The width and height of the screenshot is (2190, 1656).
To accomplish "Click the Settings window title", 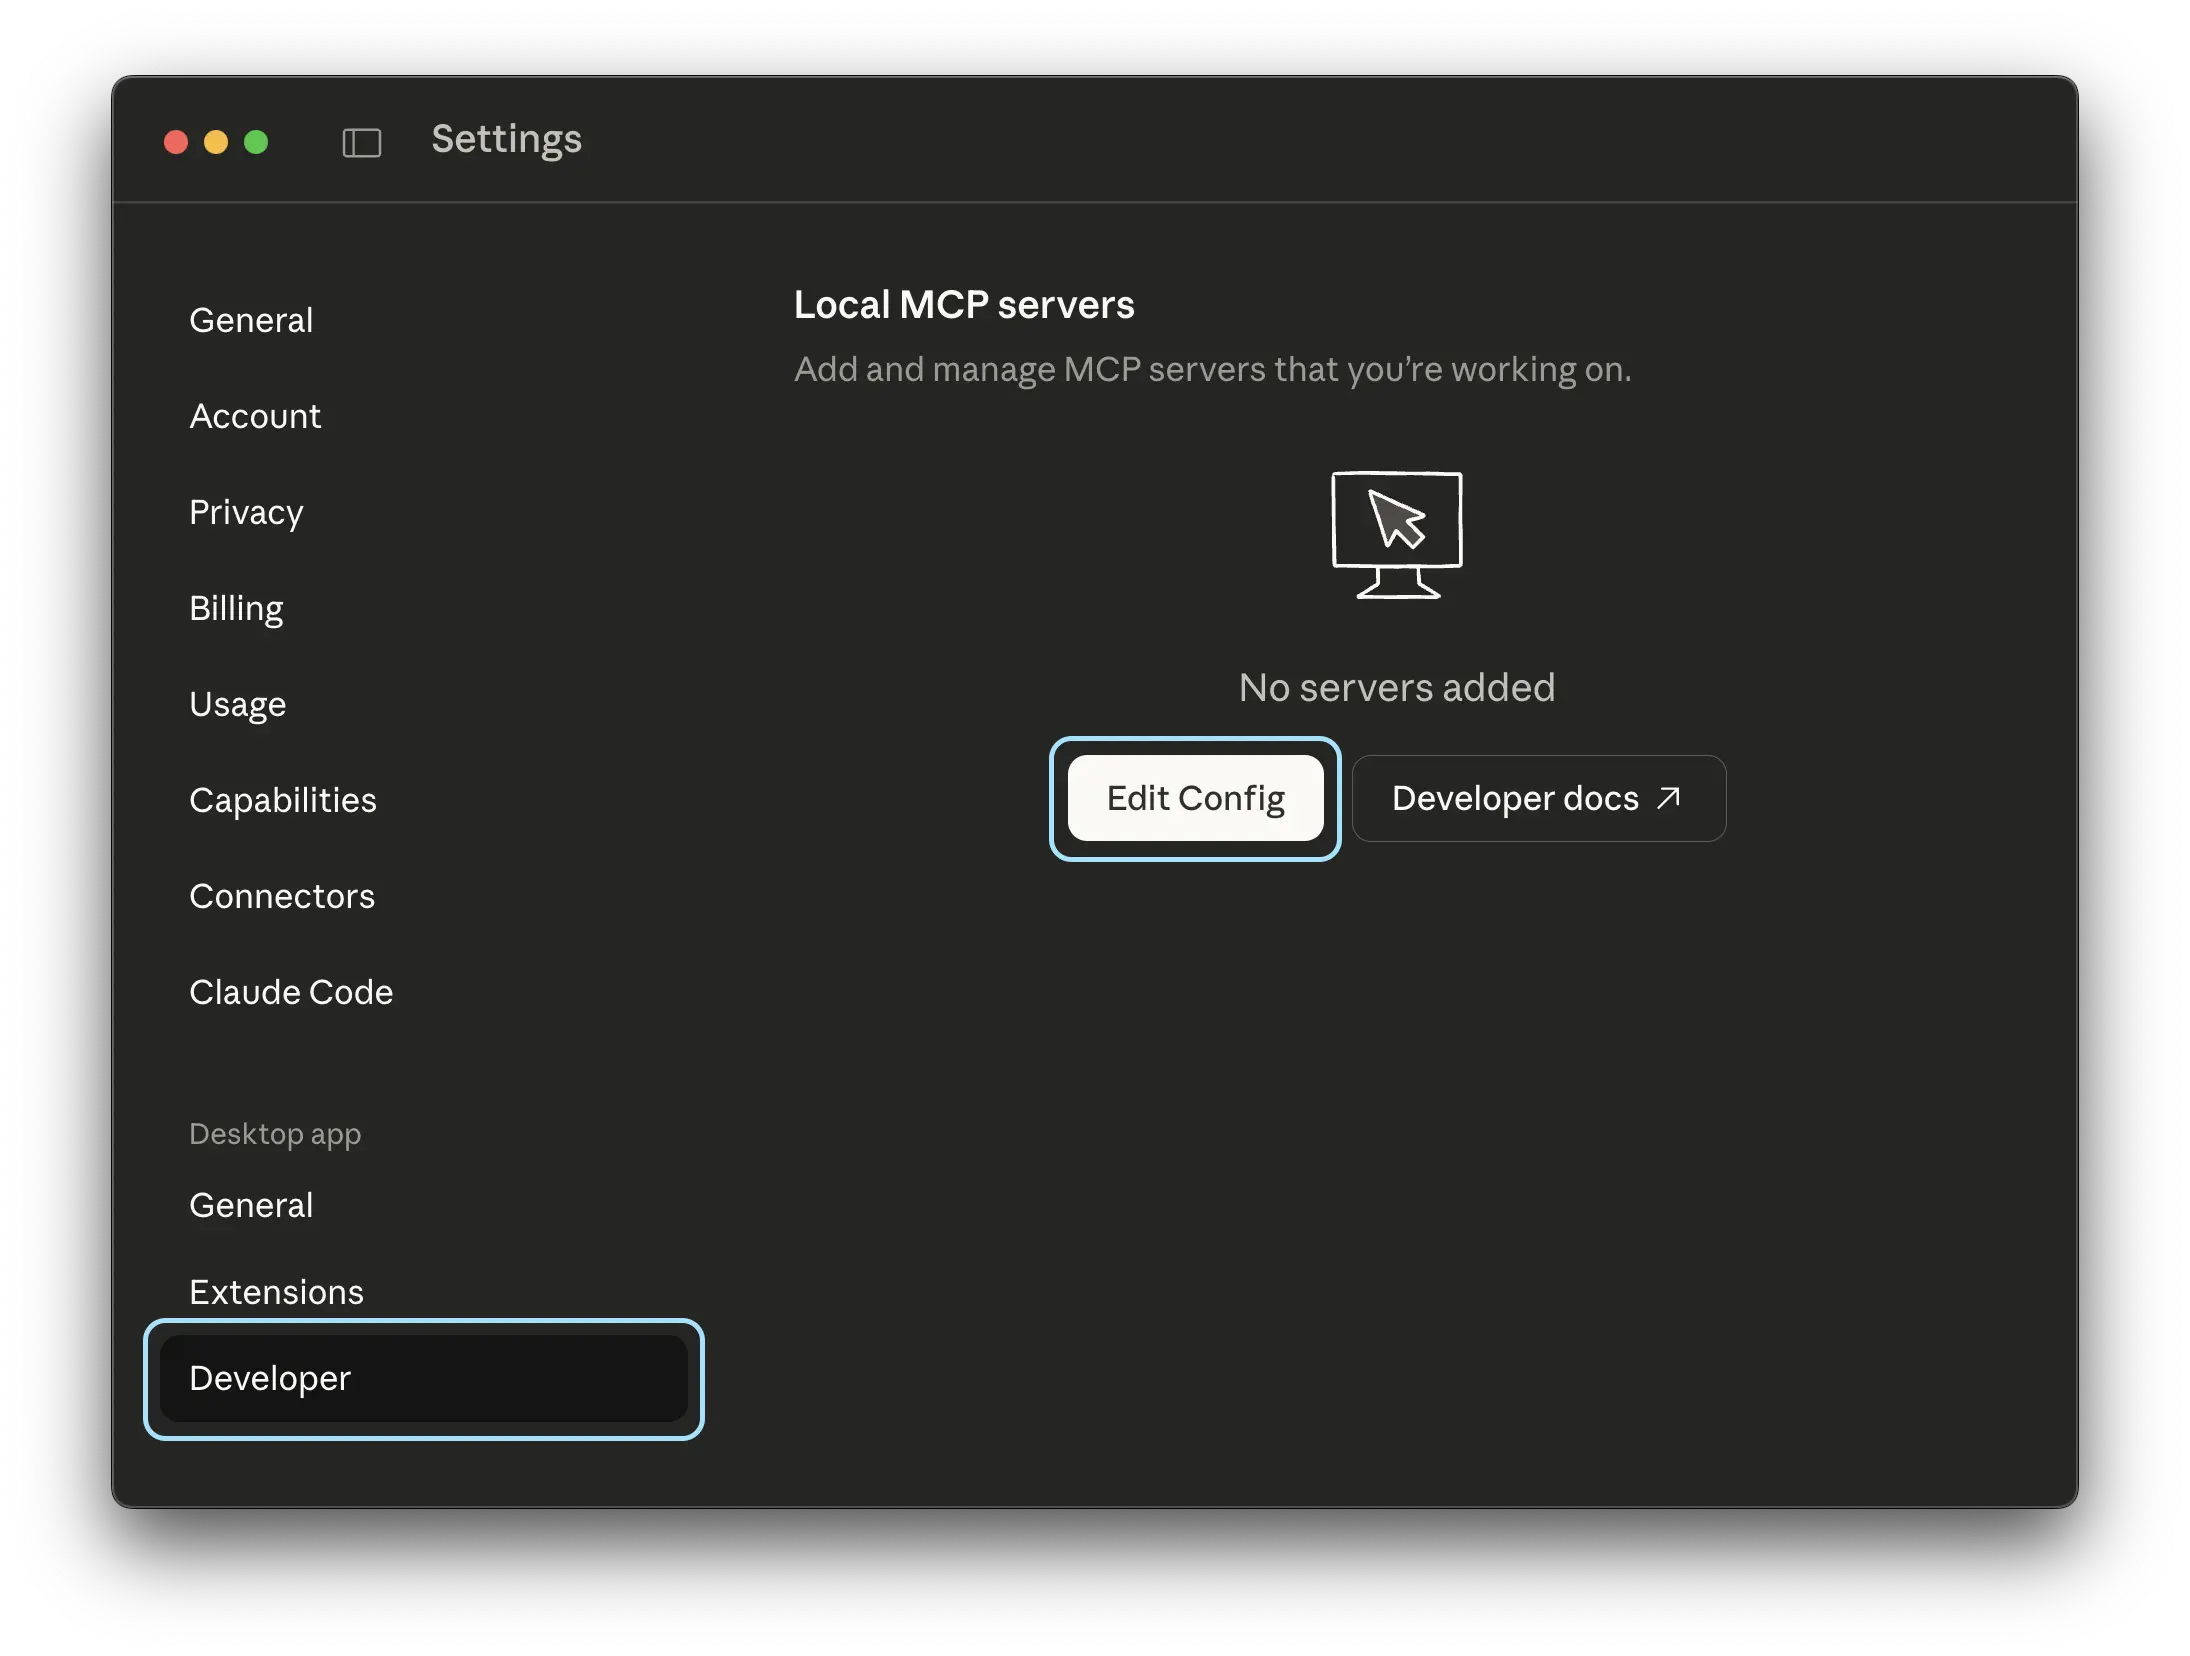I will click(x=506, y=139).
